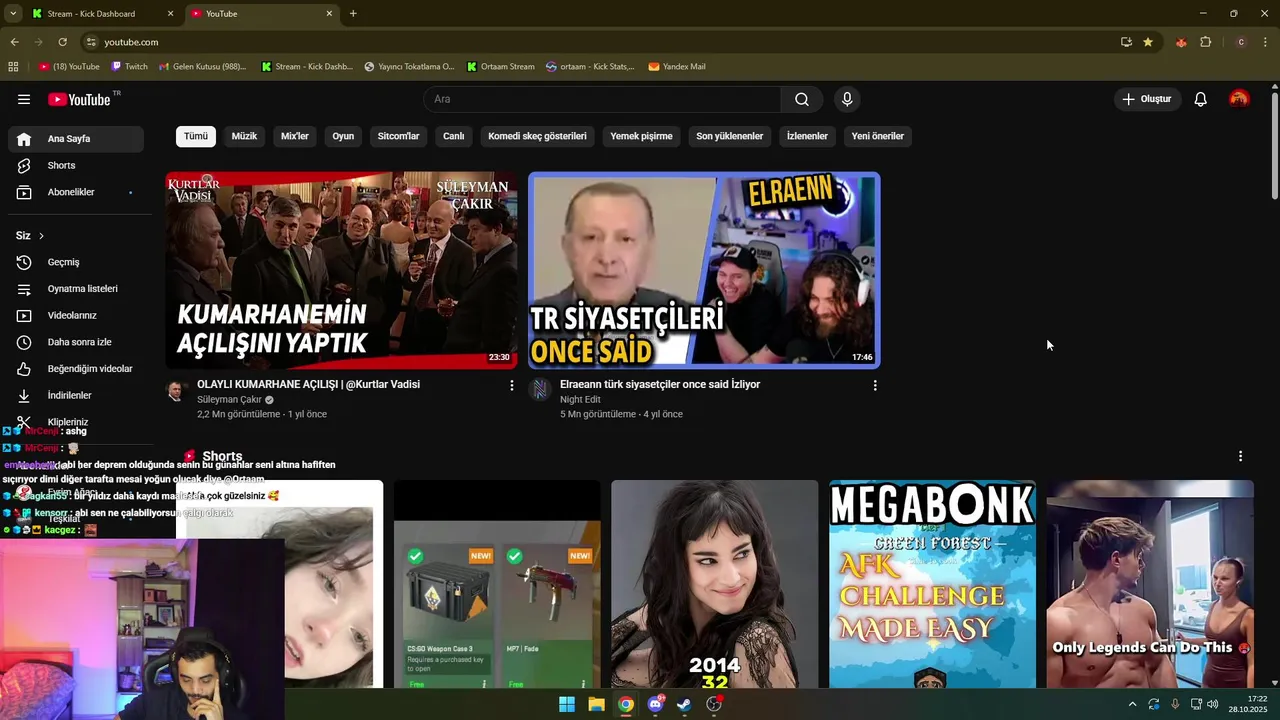
Task: Select the Oyun filter chip
Action: click(x=343, y=136)
